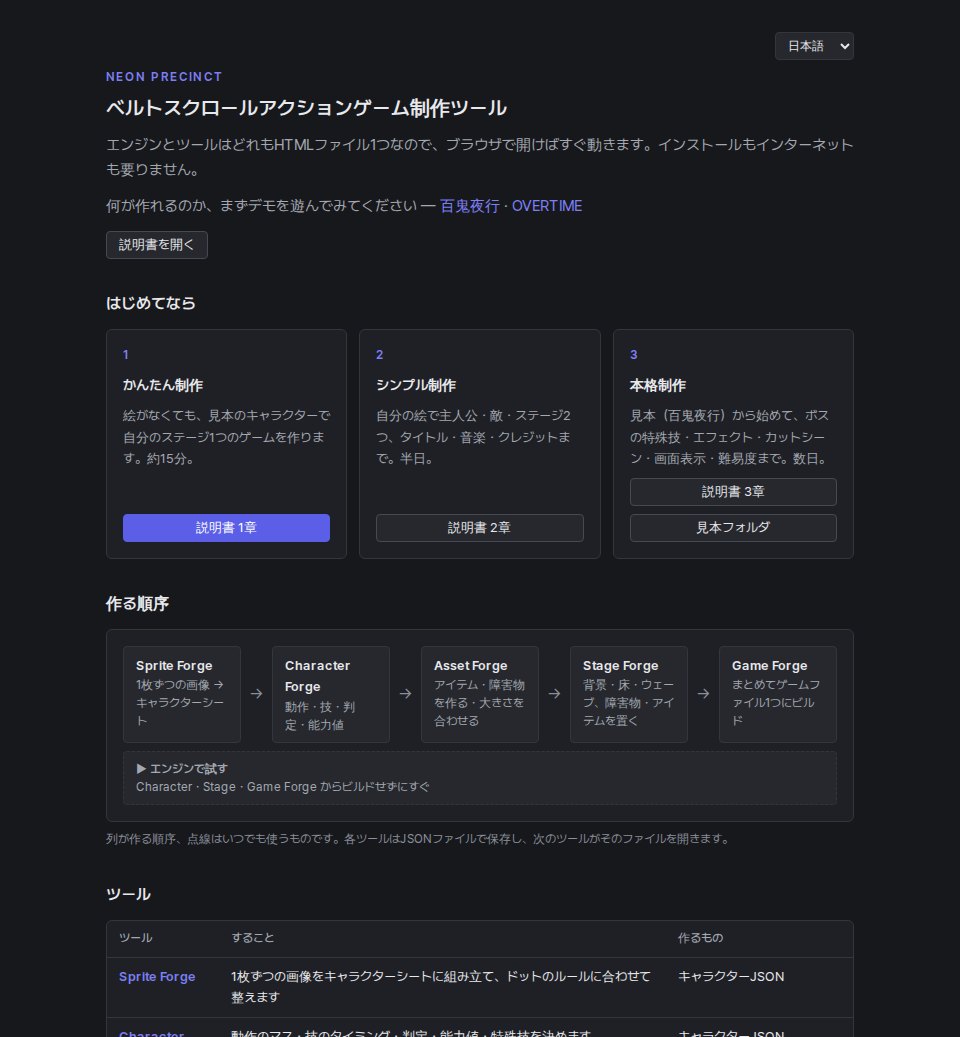The width and height of the screenshot is (960, 1037).
Task: Click the text Character · Stage · Game Forge からビルドせずにすぐ
Action: 283,787
